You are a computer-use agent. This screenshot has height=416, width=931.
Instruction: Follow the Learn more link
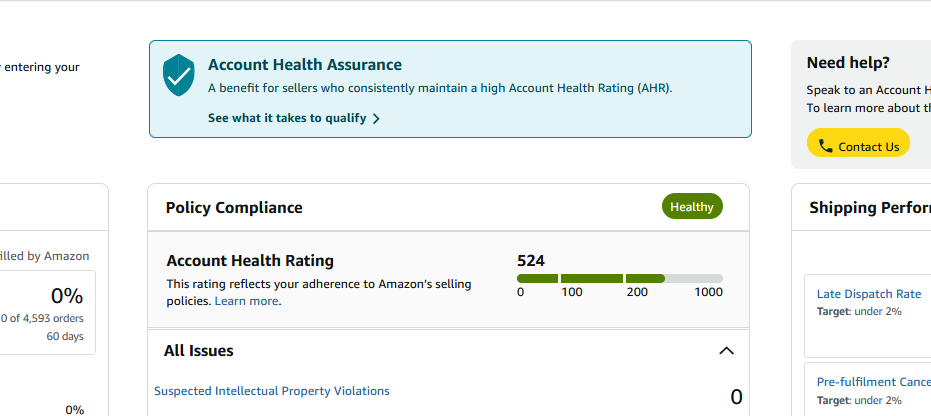click(246, 301)
